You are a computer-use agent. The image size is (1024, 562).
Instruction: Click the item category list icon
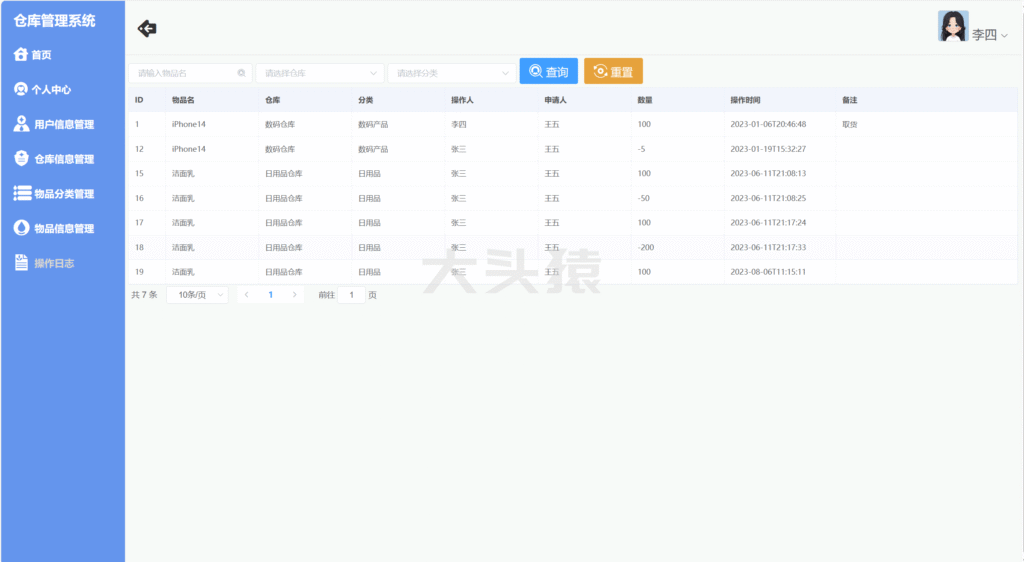22,193
